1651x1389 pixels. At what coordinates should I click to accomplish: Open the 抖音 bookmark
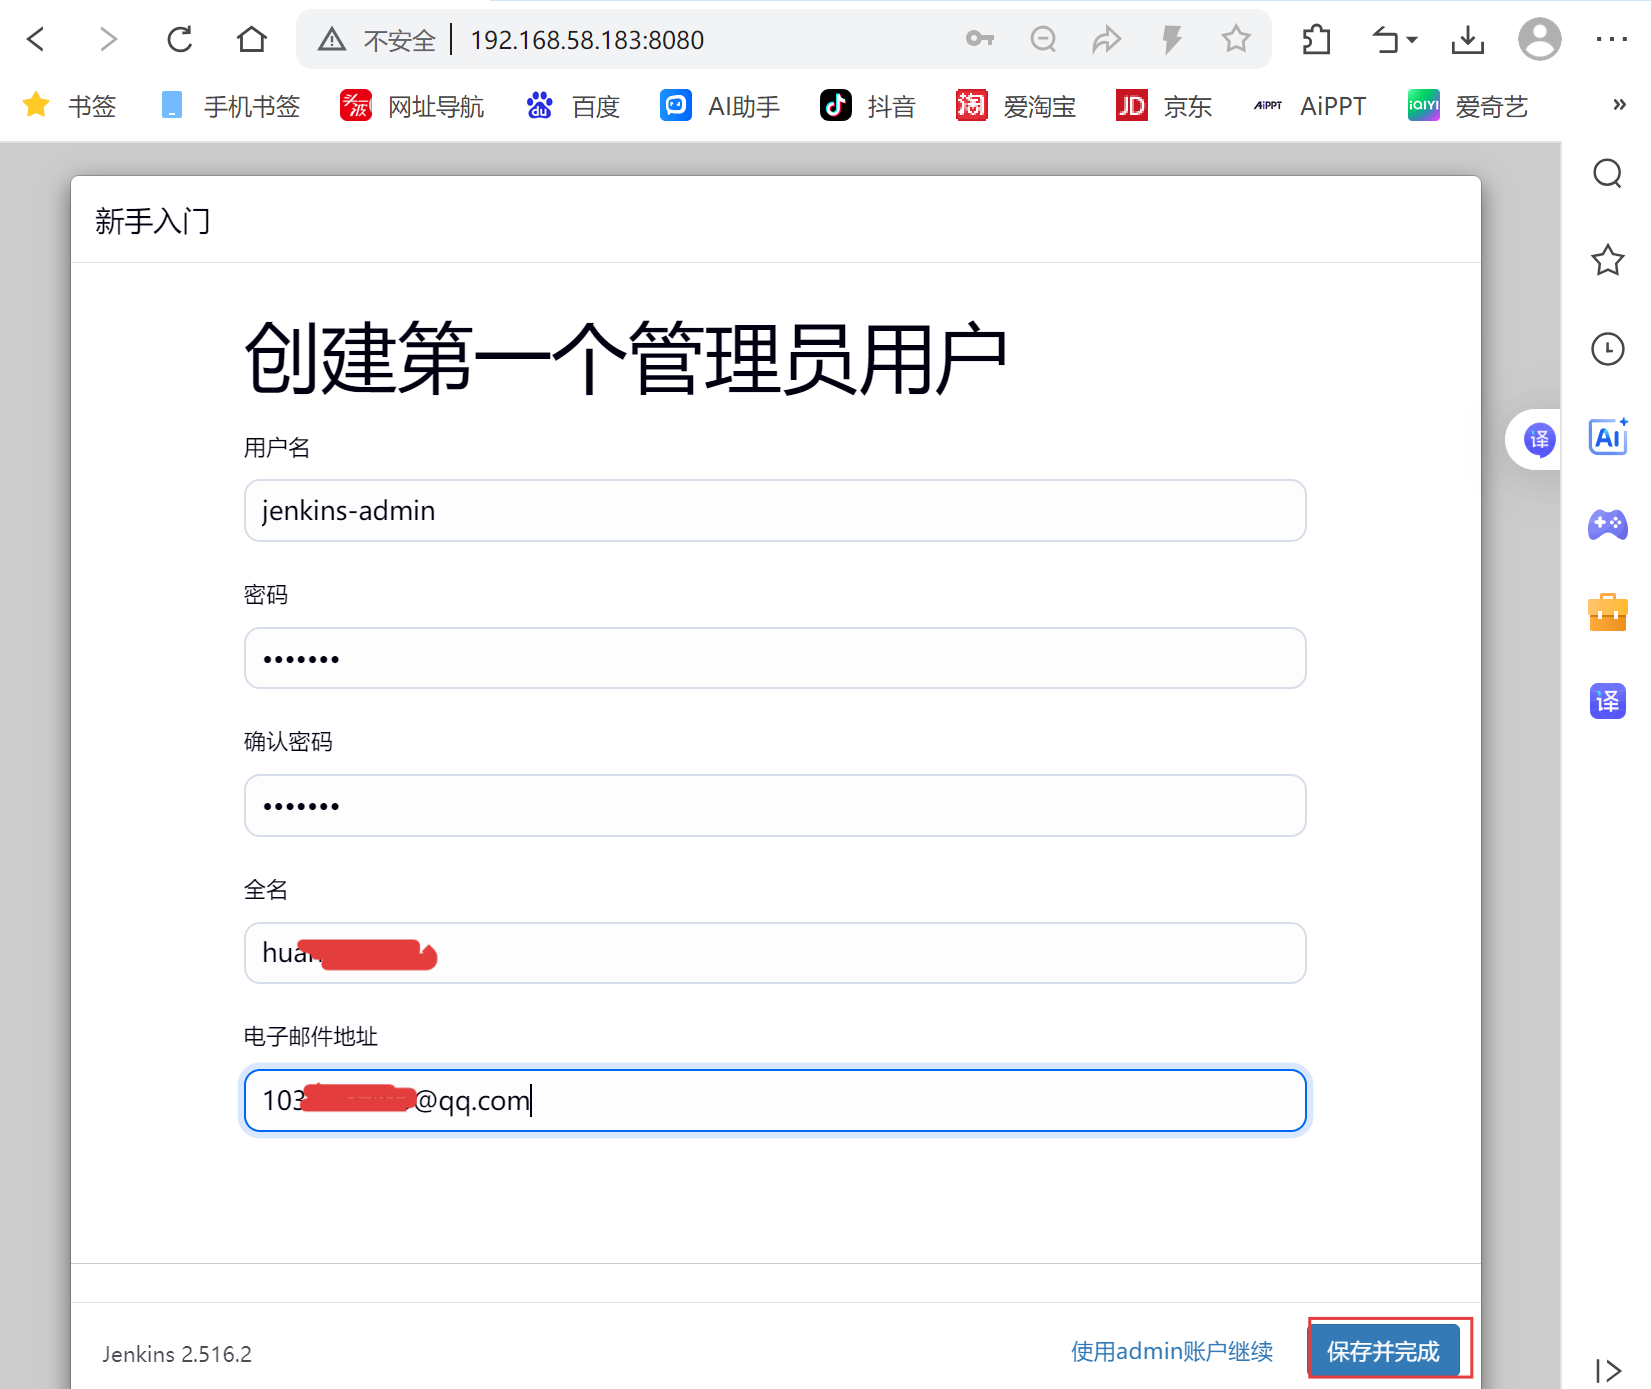click(868, 106)
